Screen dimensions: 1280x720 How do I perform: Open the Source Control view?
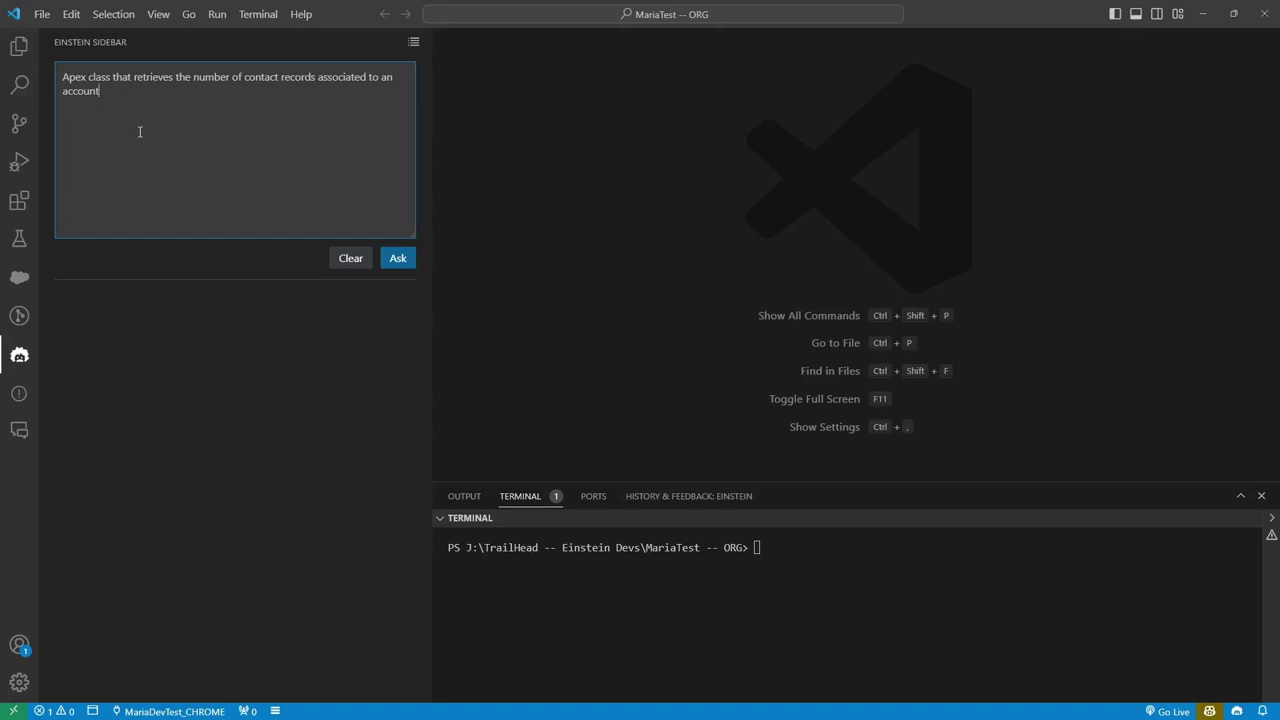click(x=19, y=123)
